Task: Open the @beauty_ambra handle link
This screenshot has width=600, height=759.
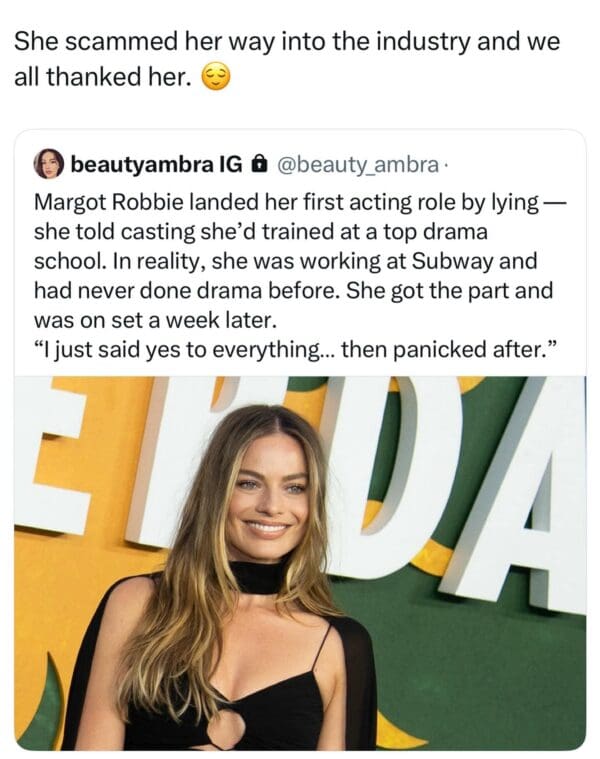Action: [355, 161]
